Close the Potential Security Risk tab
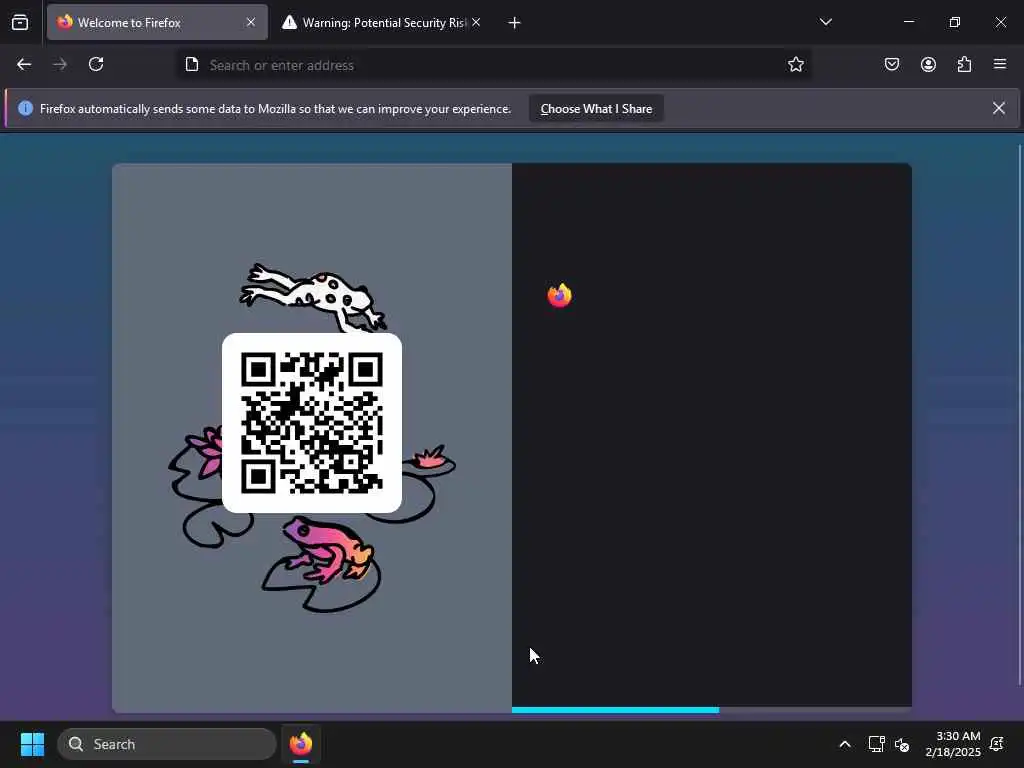 point(477,23)
